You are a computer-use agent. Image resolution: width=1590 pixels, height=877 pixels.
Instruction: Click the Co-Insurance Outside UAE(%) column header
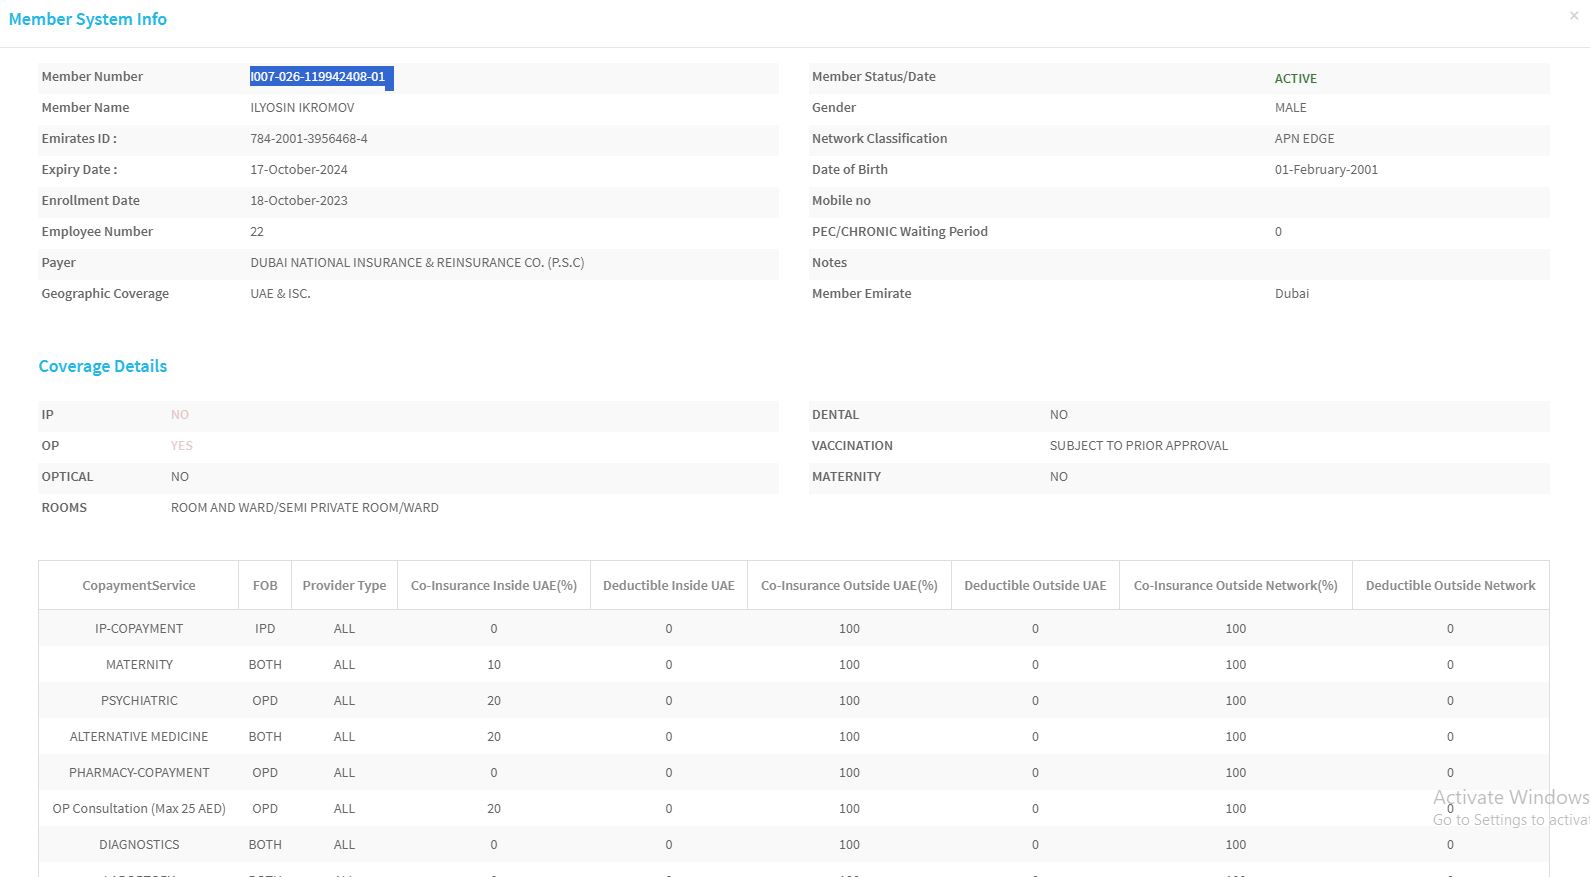[x=849, y=586]
